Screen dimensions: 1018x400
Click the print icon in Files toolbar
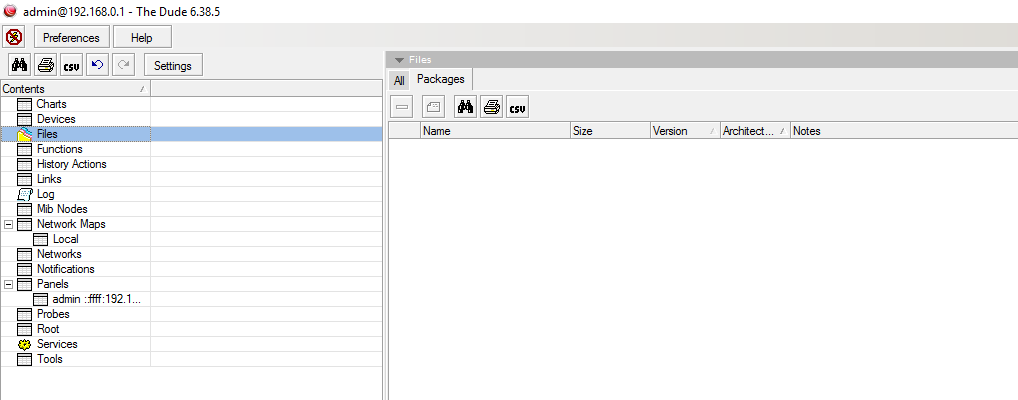coord(491,106)
